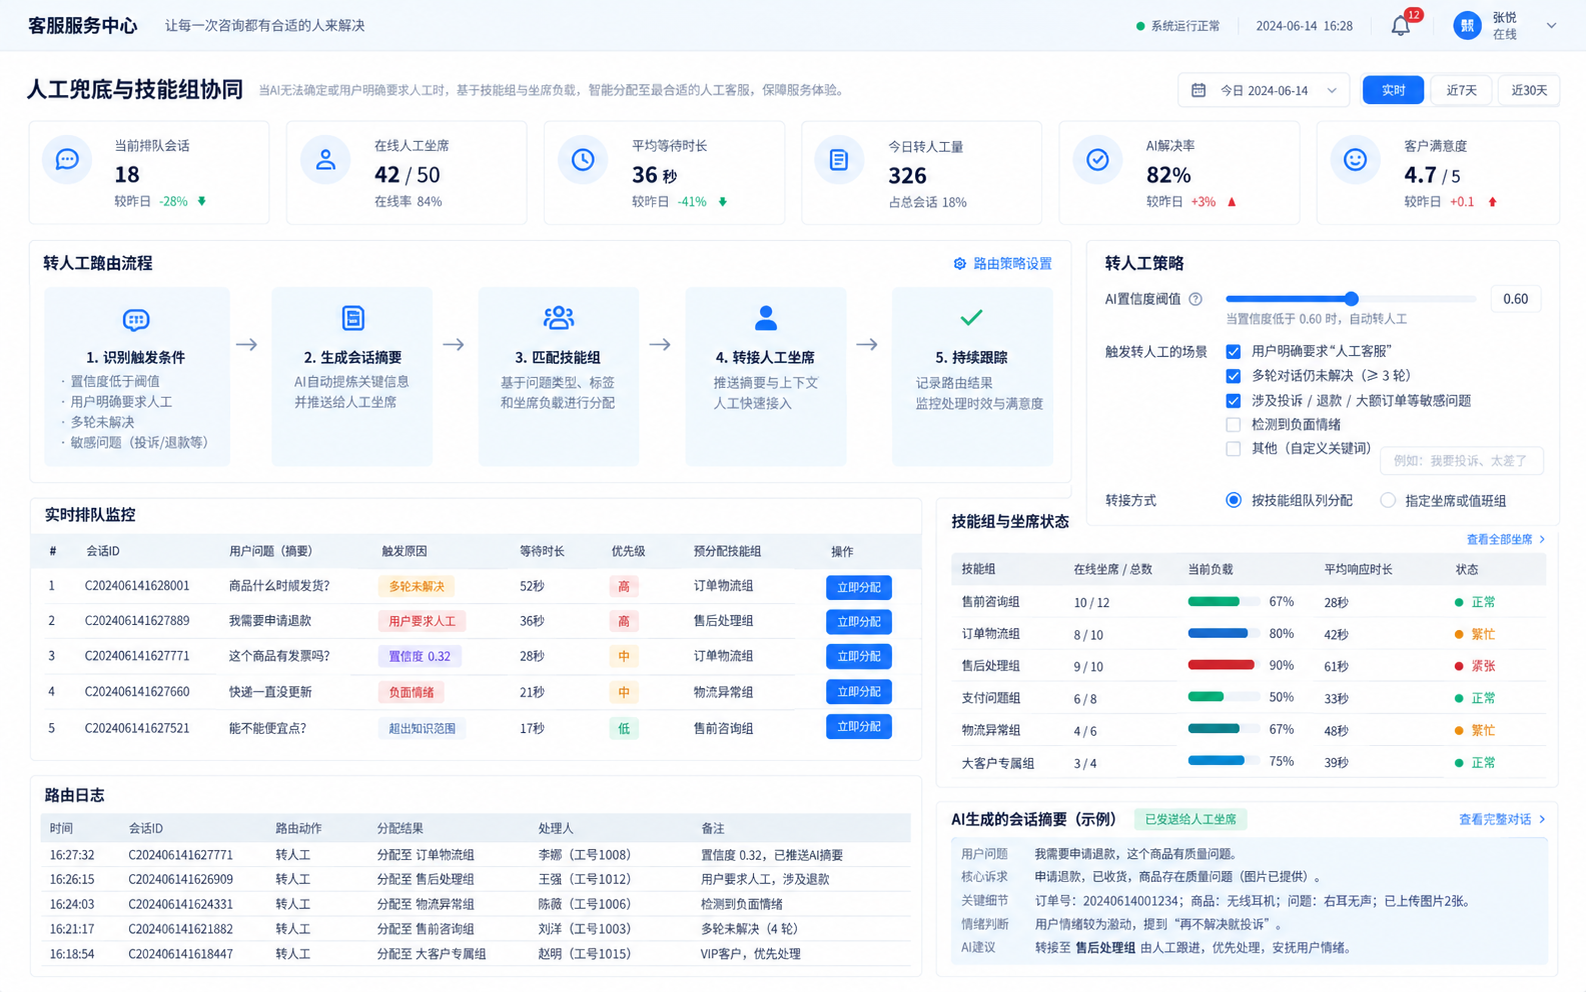
Task: Select the 指定坐席或值班组 radio option
Action: tap(1388, 500)
